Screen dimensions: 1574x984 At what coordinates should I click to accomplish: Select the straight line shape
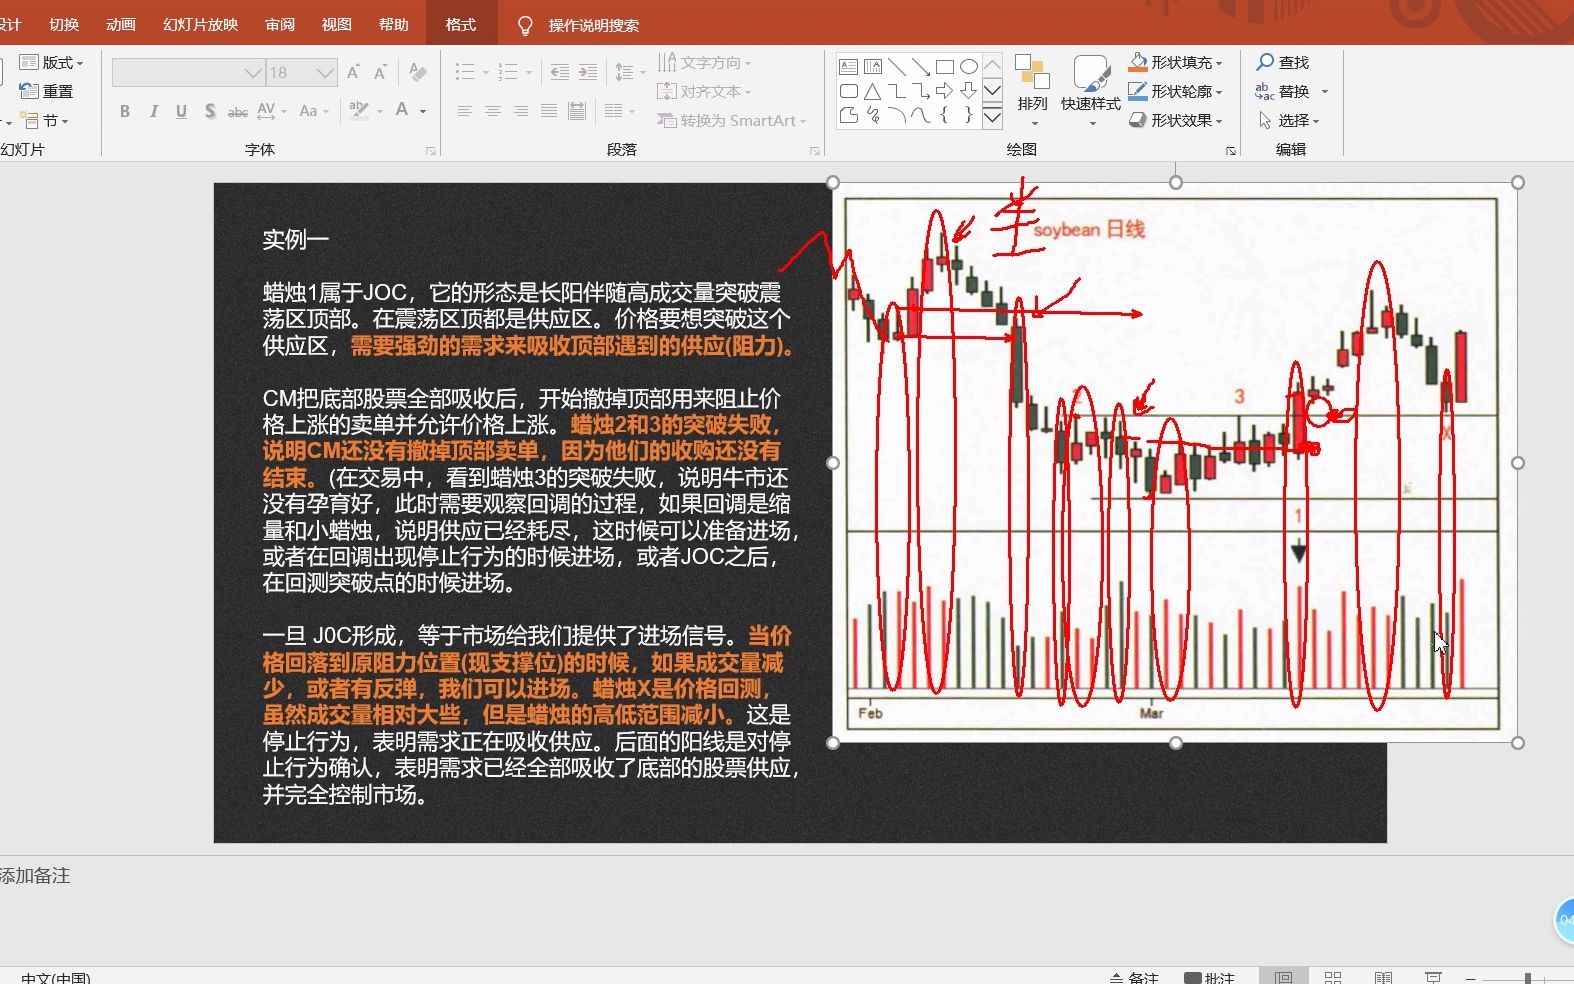[897, 67]
